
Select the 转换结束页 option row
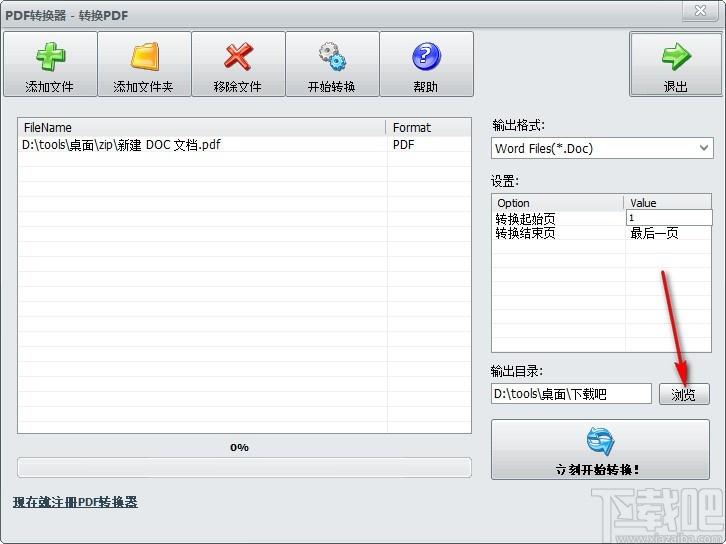point(601,233)
